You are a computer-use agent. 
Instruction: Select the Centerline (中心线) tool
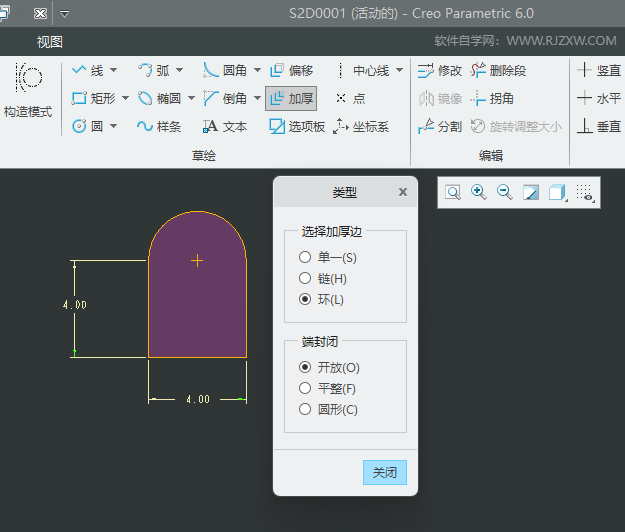point(364,71)
